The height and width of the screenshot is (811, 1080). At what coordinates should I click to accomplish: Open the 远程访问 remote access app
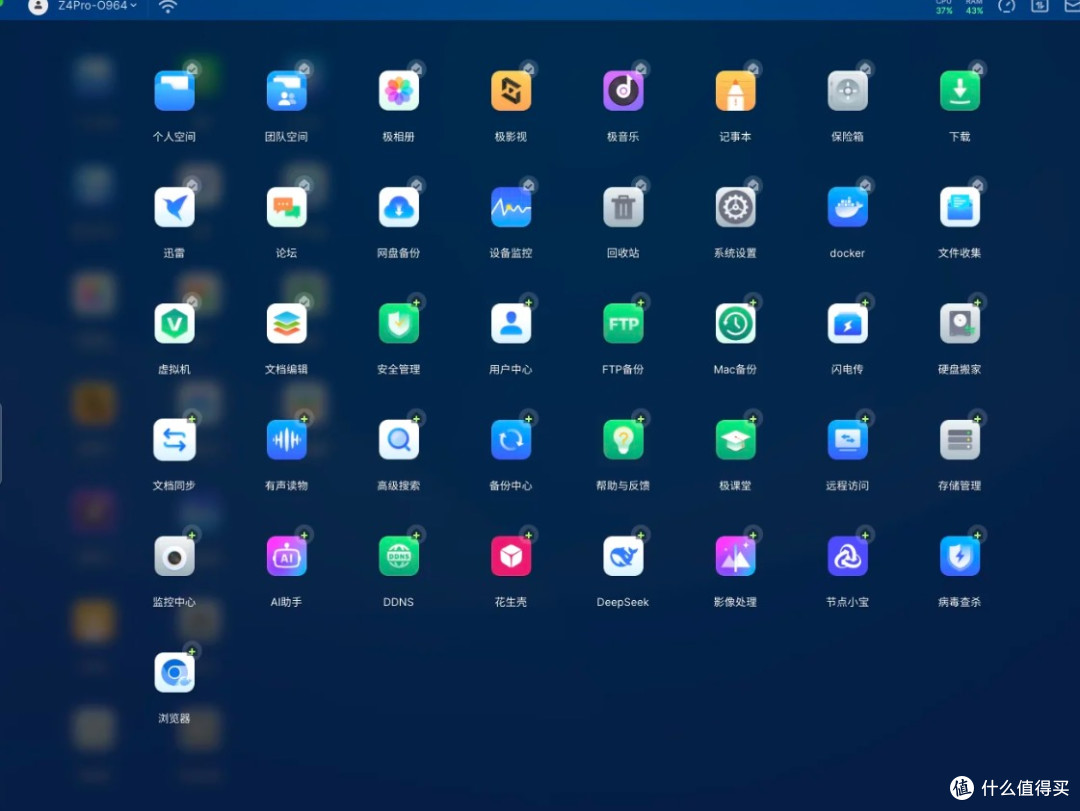[x=848, y=440]
